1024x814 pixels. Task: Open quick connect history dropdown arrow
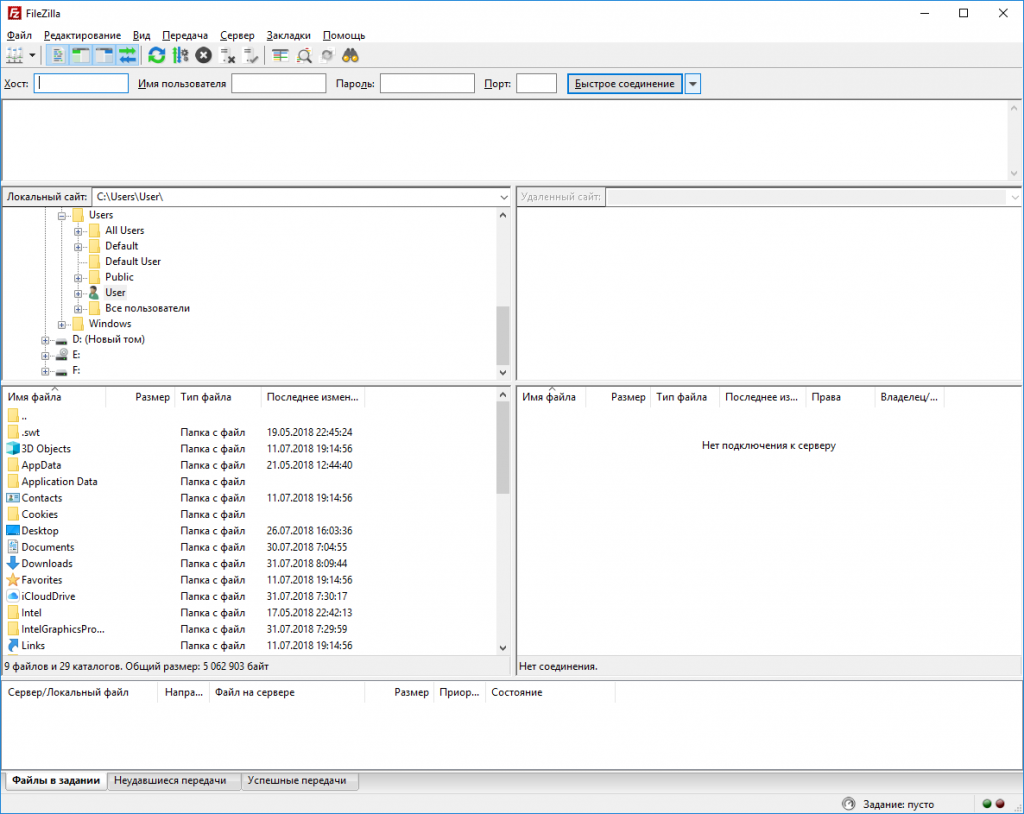[693, 84]
